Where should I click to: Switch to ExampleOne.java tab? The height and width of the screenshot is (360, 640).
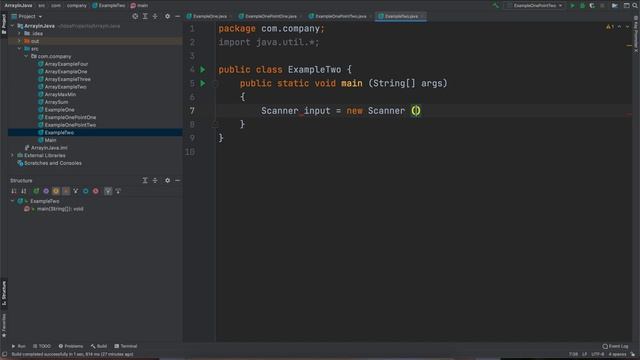click(207, 16)
